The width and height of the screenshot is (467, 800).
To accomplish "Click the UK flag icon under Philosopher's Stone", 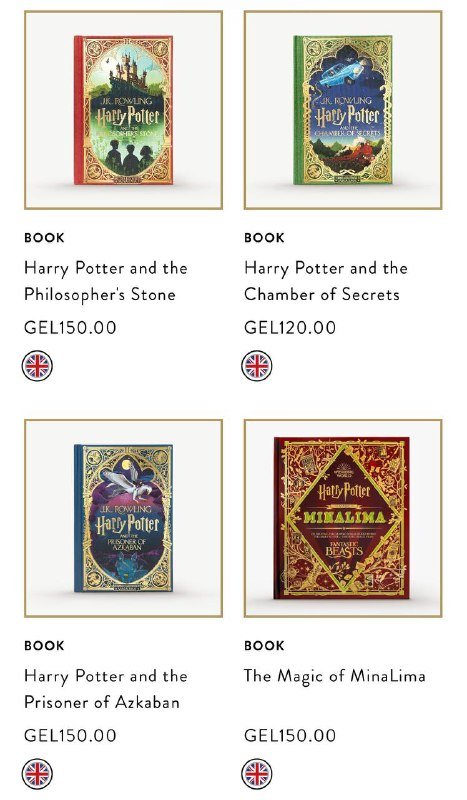I will point(37,366).
